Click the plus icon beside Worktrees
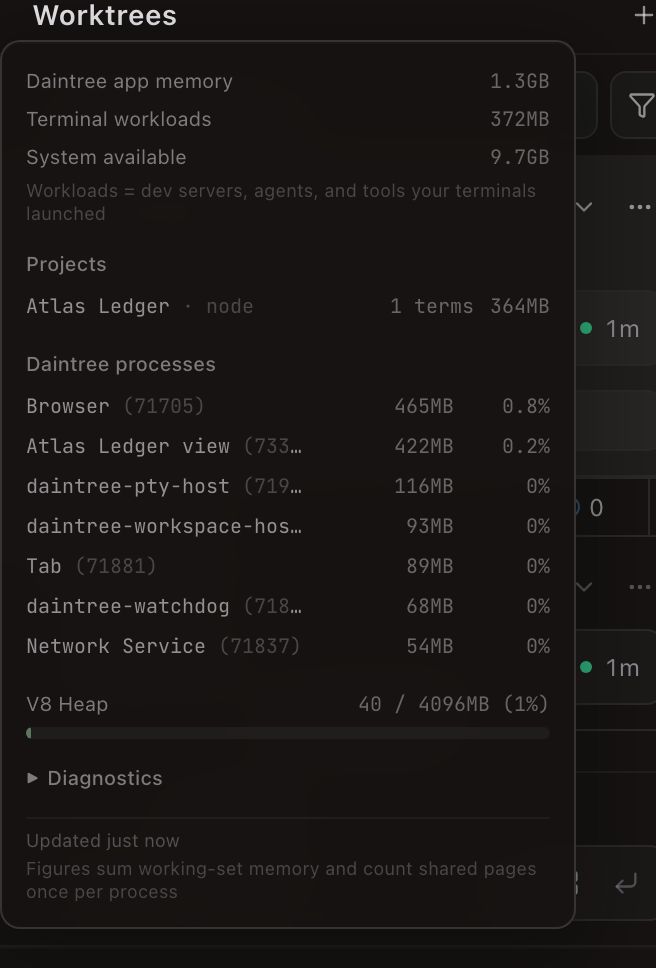Image resolution: width=656 pixels, height=968 pixels. click(x=644, y=15)
